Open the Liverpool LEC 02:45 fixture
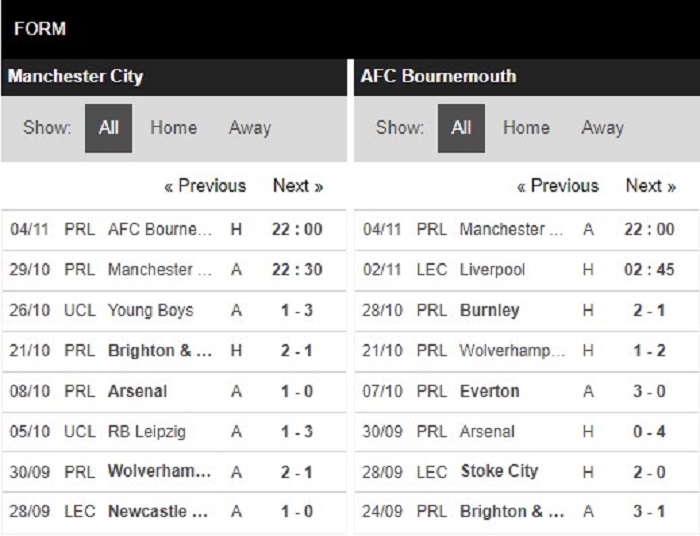Image resolution: width=700 pixels, height=536 pixels. point(527,270)
